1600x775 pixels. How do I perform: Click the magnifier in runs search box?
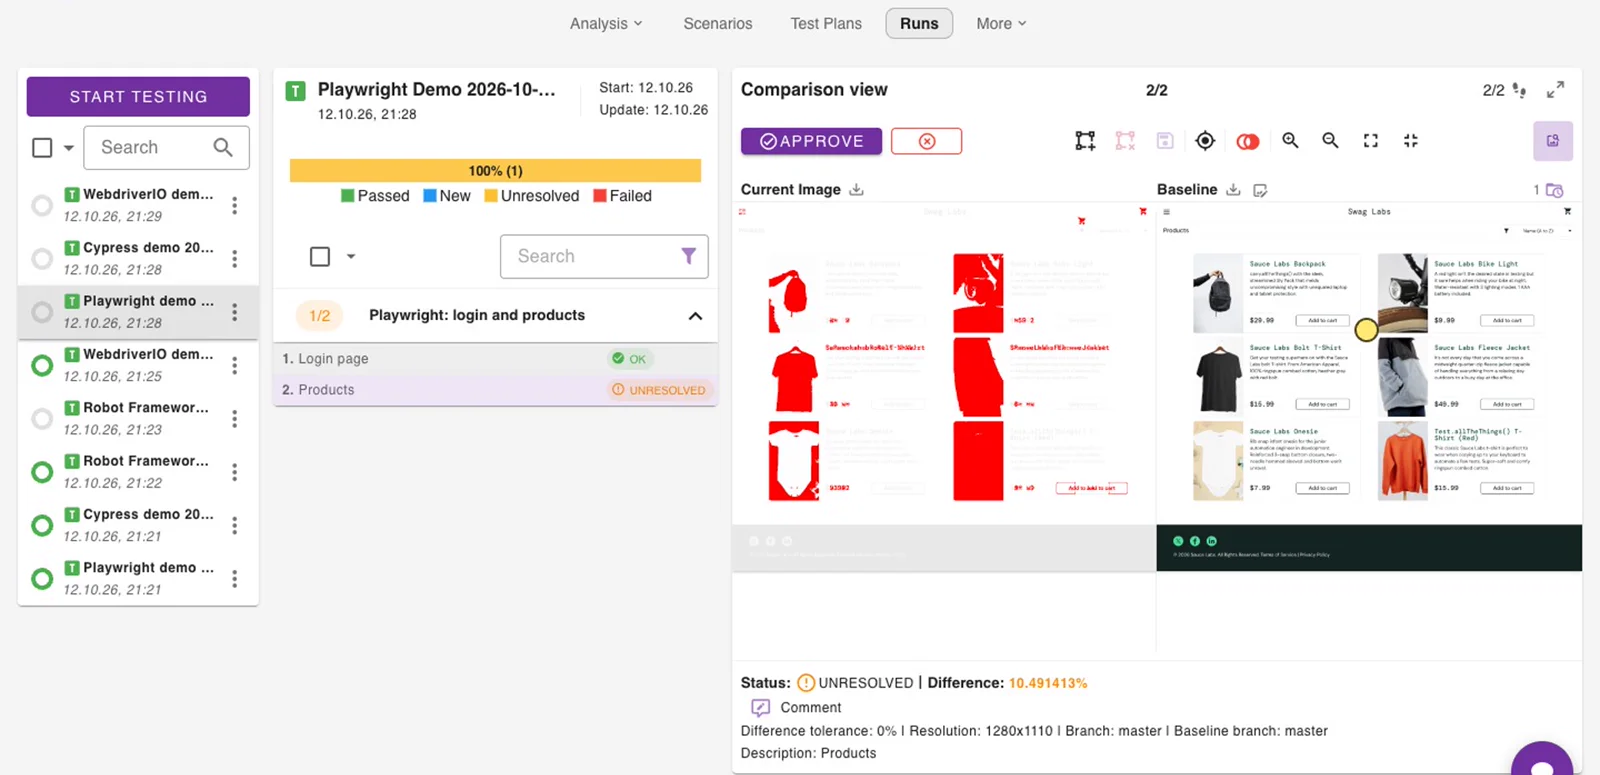(x=223, y=147)
